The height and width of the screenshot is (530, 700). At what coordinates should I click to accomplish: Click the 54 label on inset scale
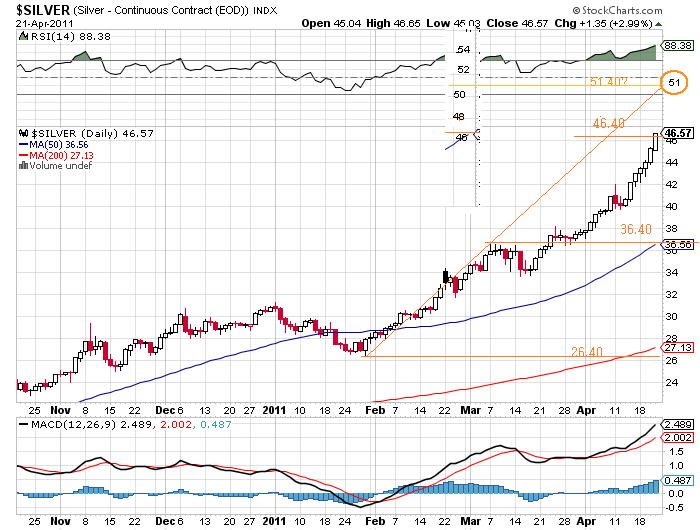463,50
